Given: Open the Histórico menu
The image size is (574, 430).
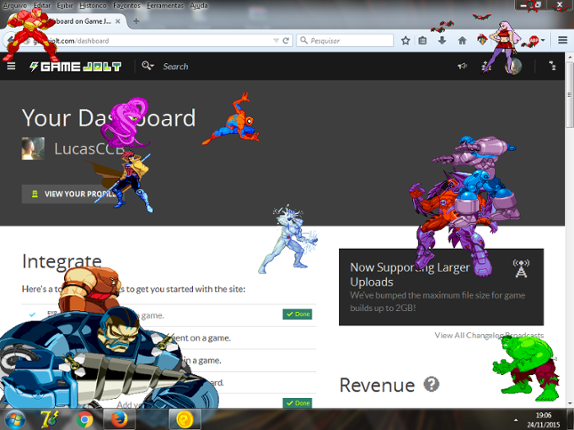Looking at the screenshot, I should 93,5.
